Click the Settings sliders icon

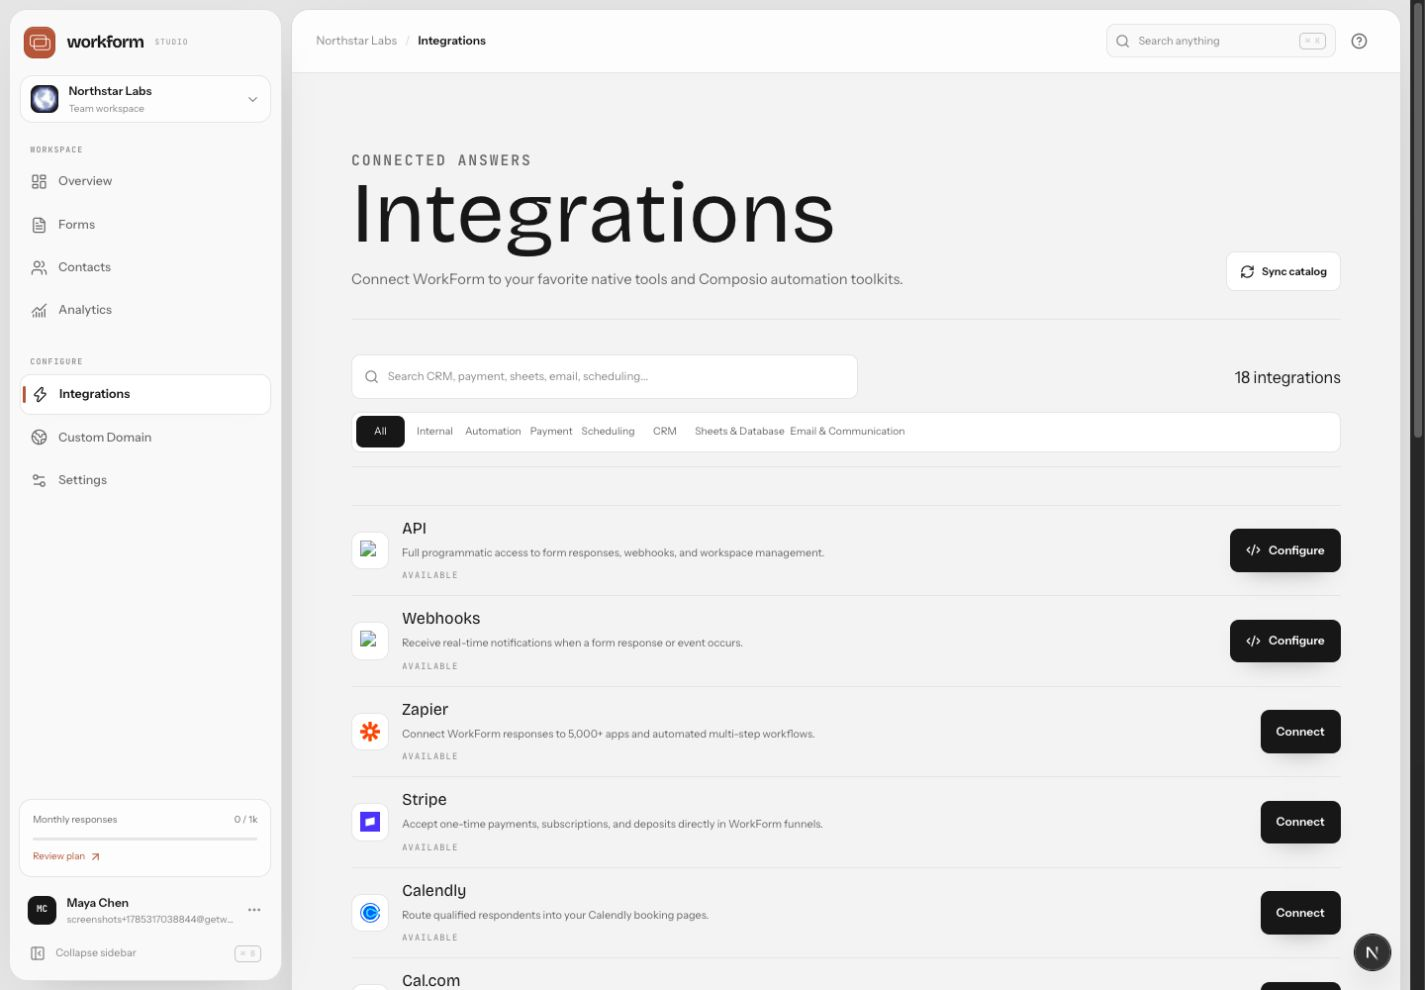39,480
